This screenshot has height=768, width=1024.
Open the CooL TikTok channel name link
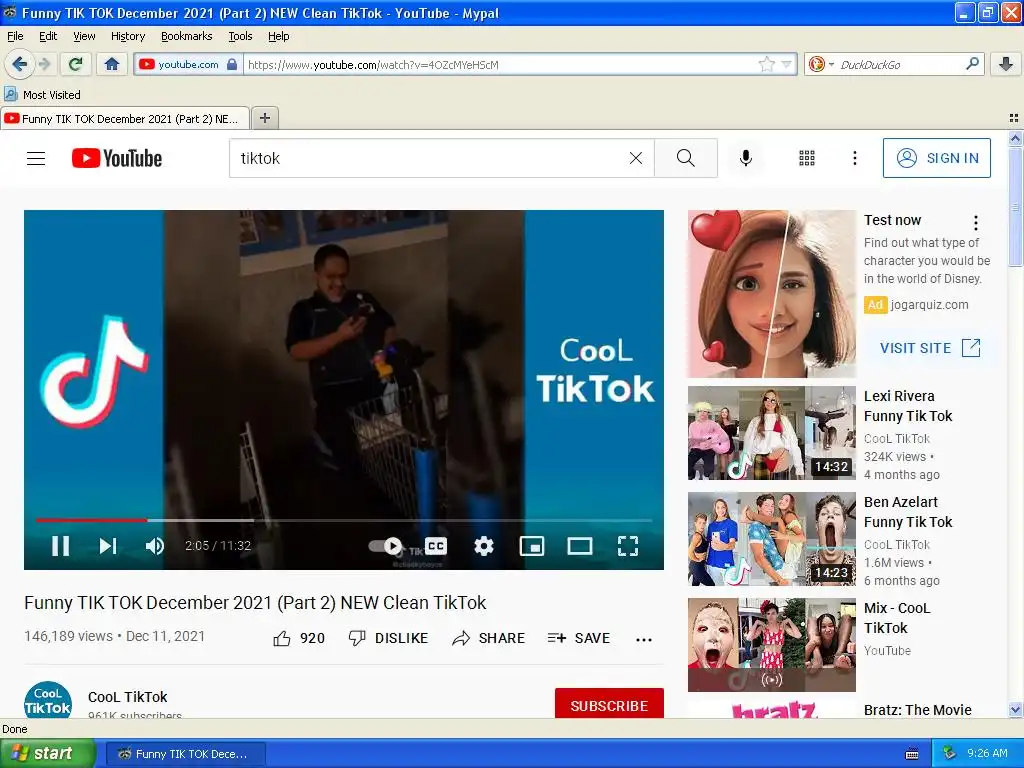128,697
